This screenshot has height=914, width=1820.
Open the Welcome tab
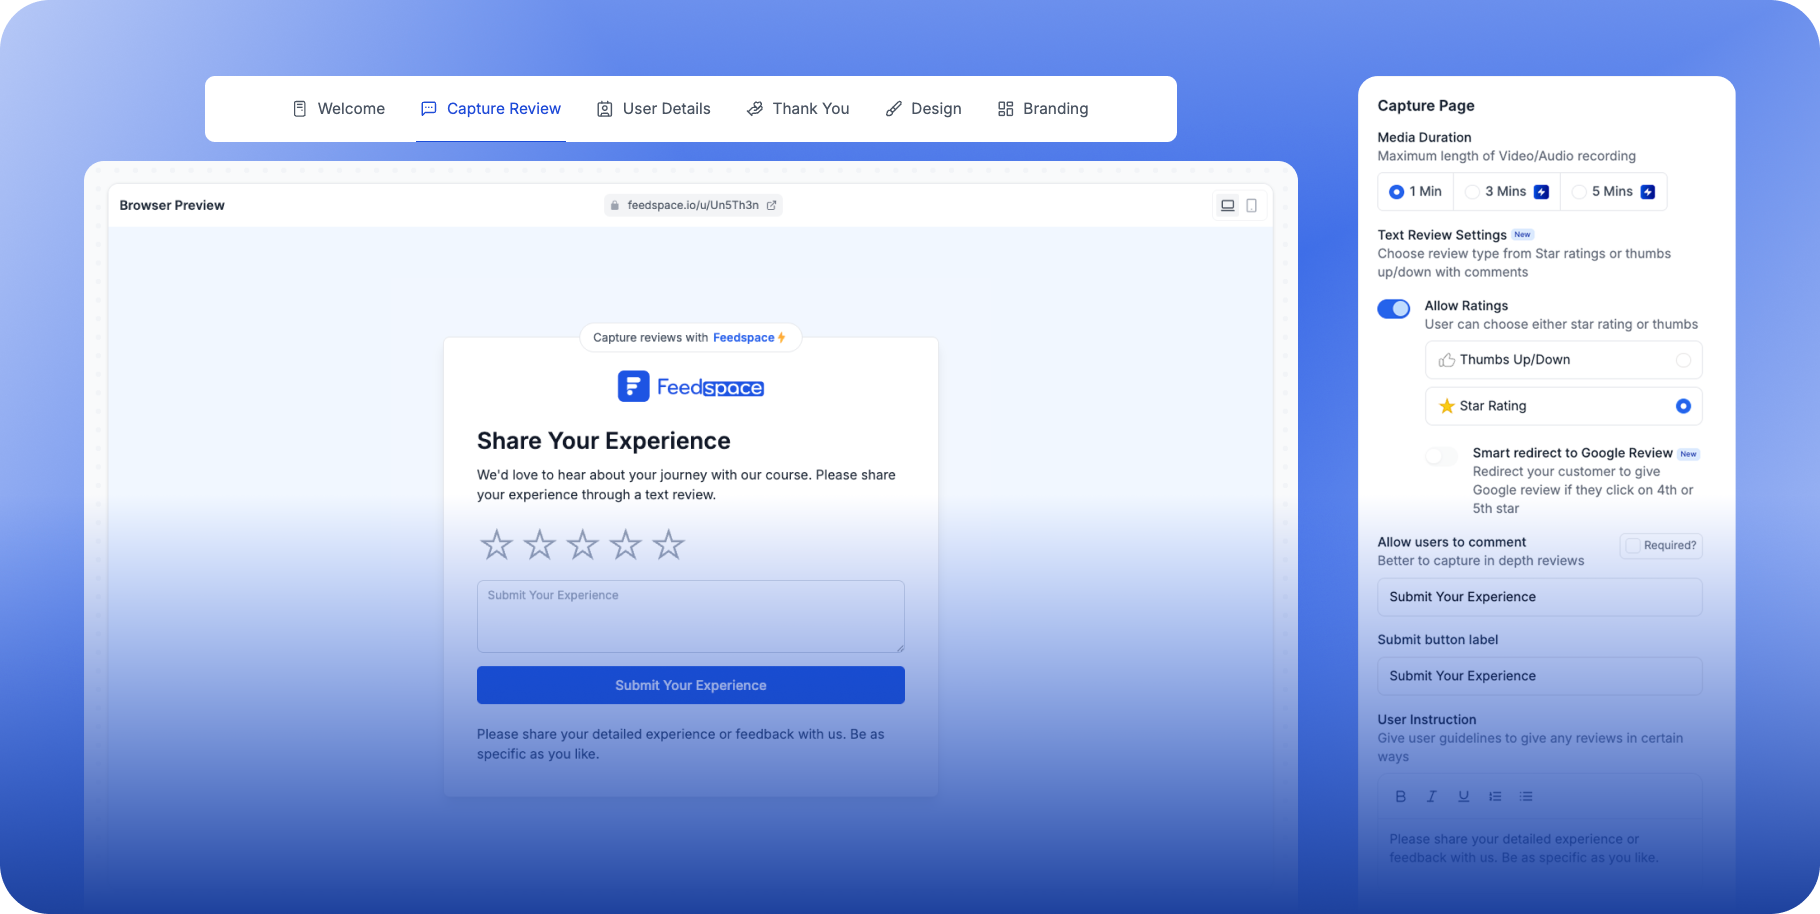pos(339,109)
